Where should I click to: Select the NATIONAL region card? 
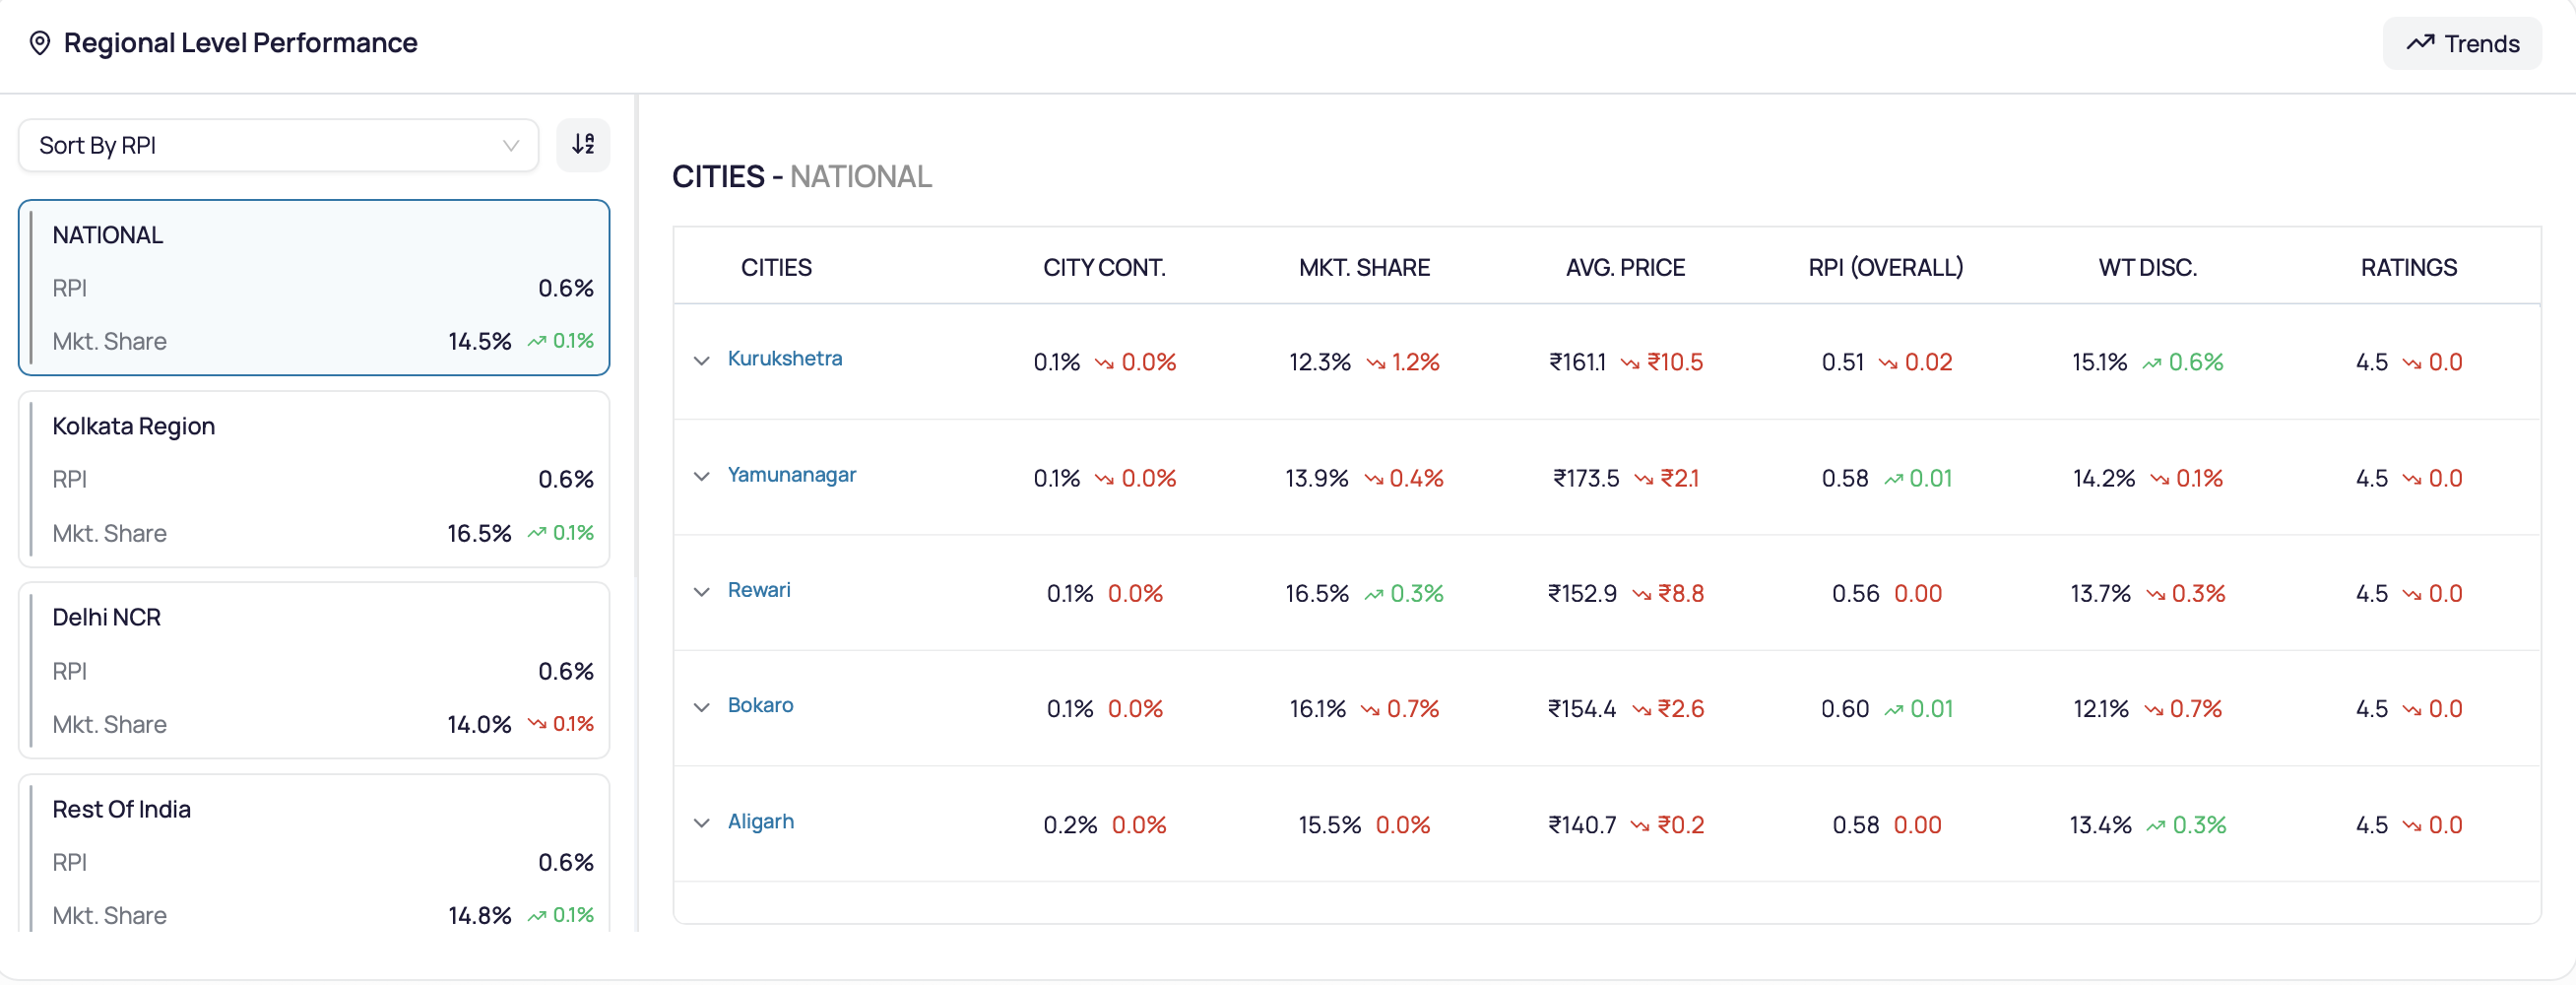[x=314, y=288]
